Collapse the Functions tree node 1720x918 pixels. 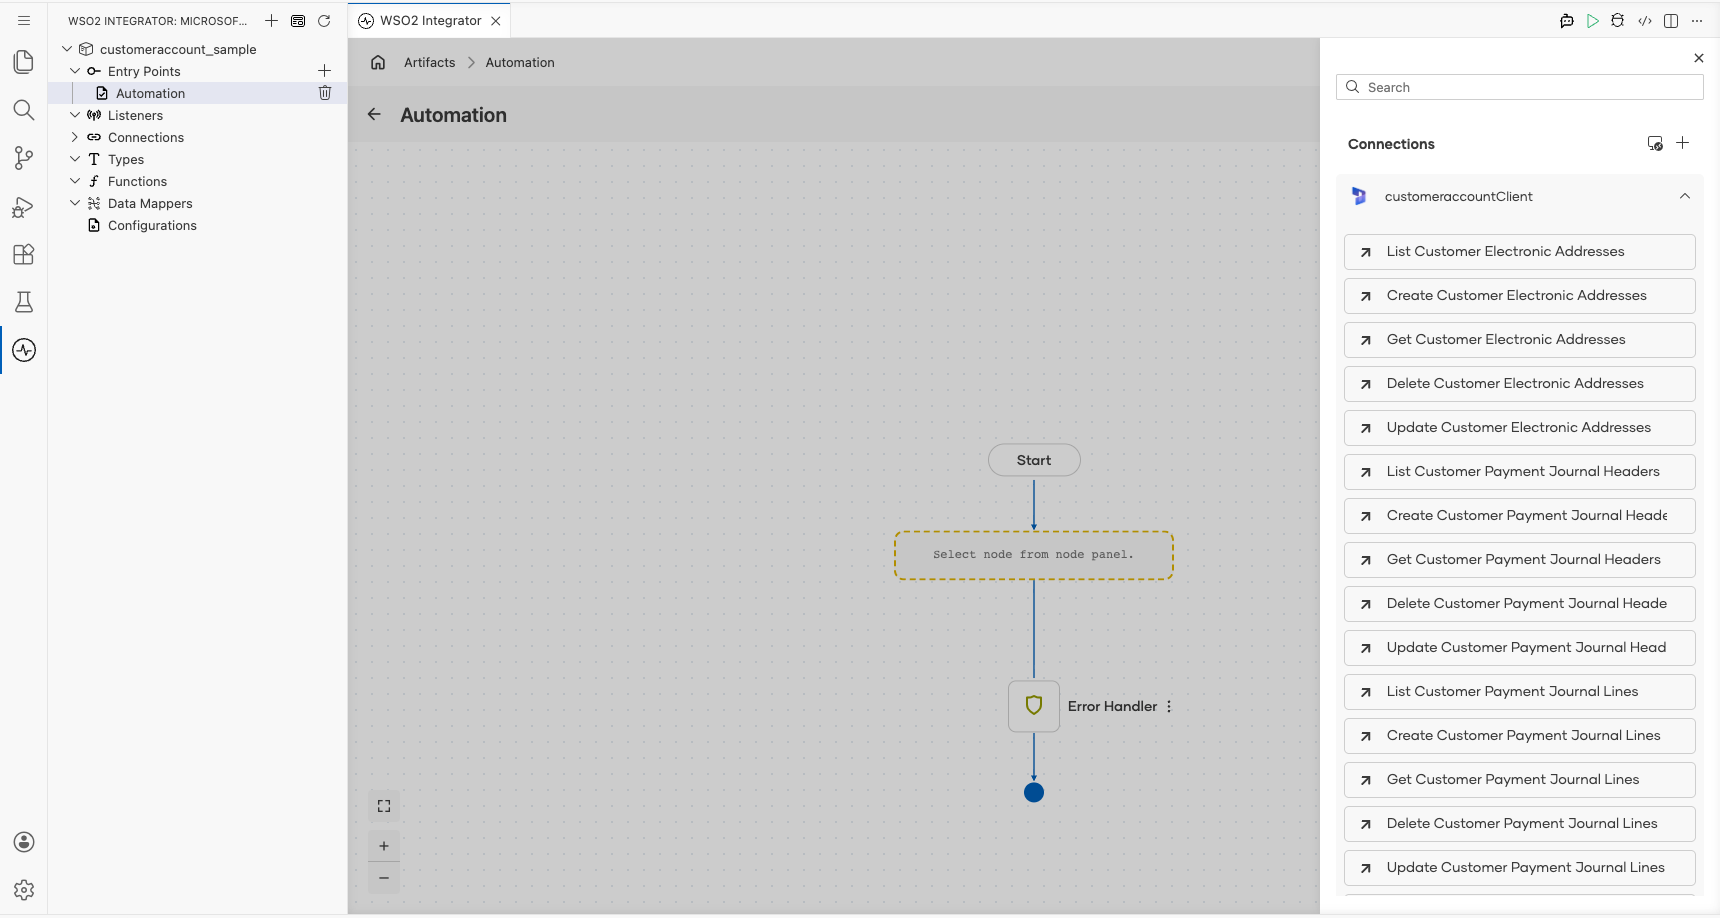click(75, 181)
